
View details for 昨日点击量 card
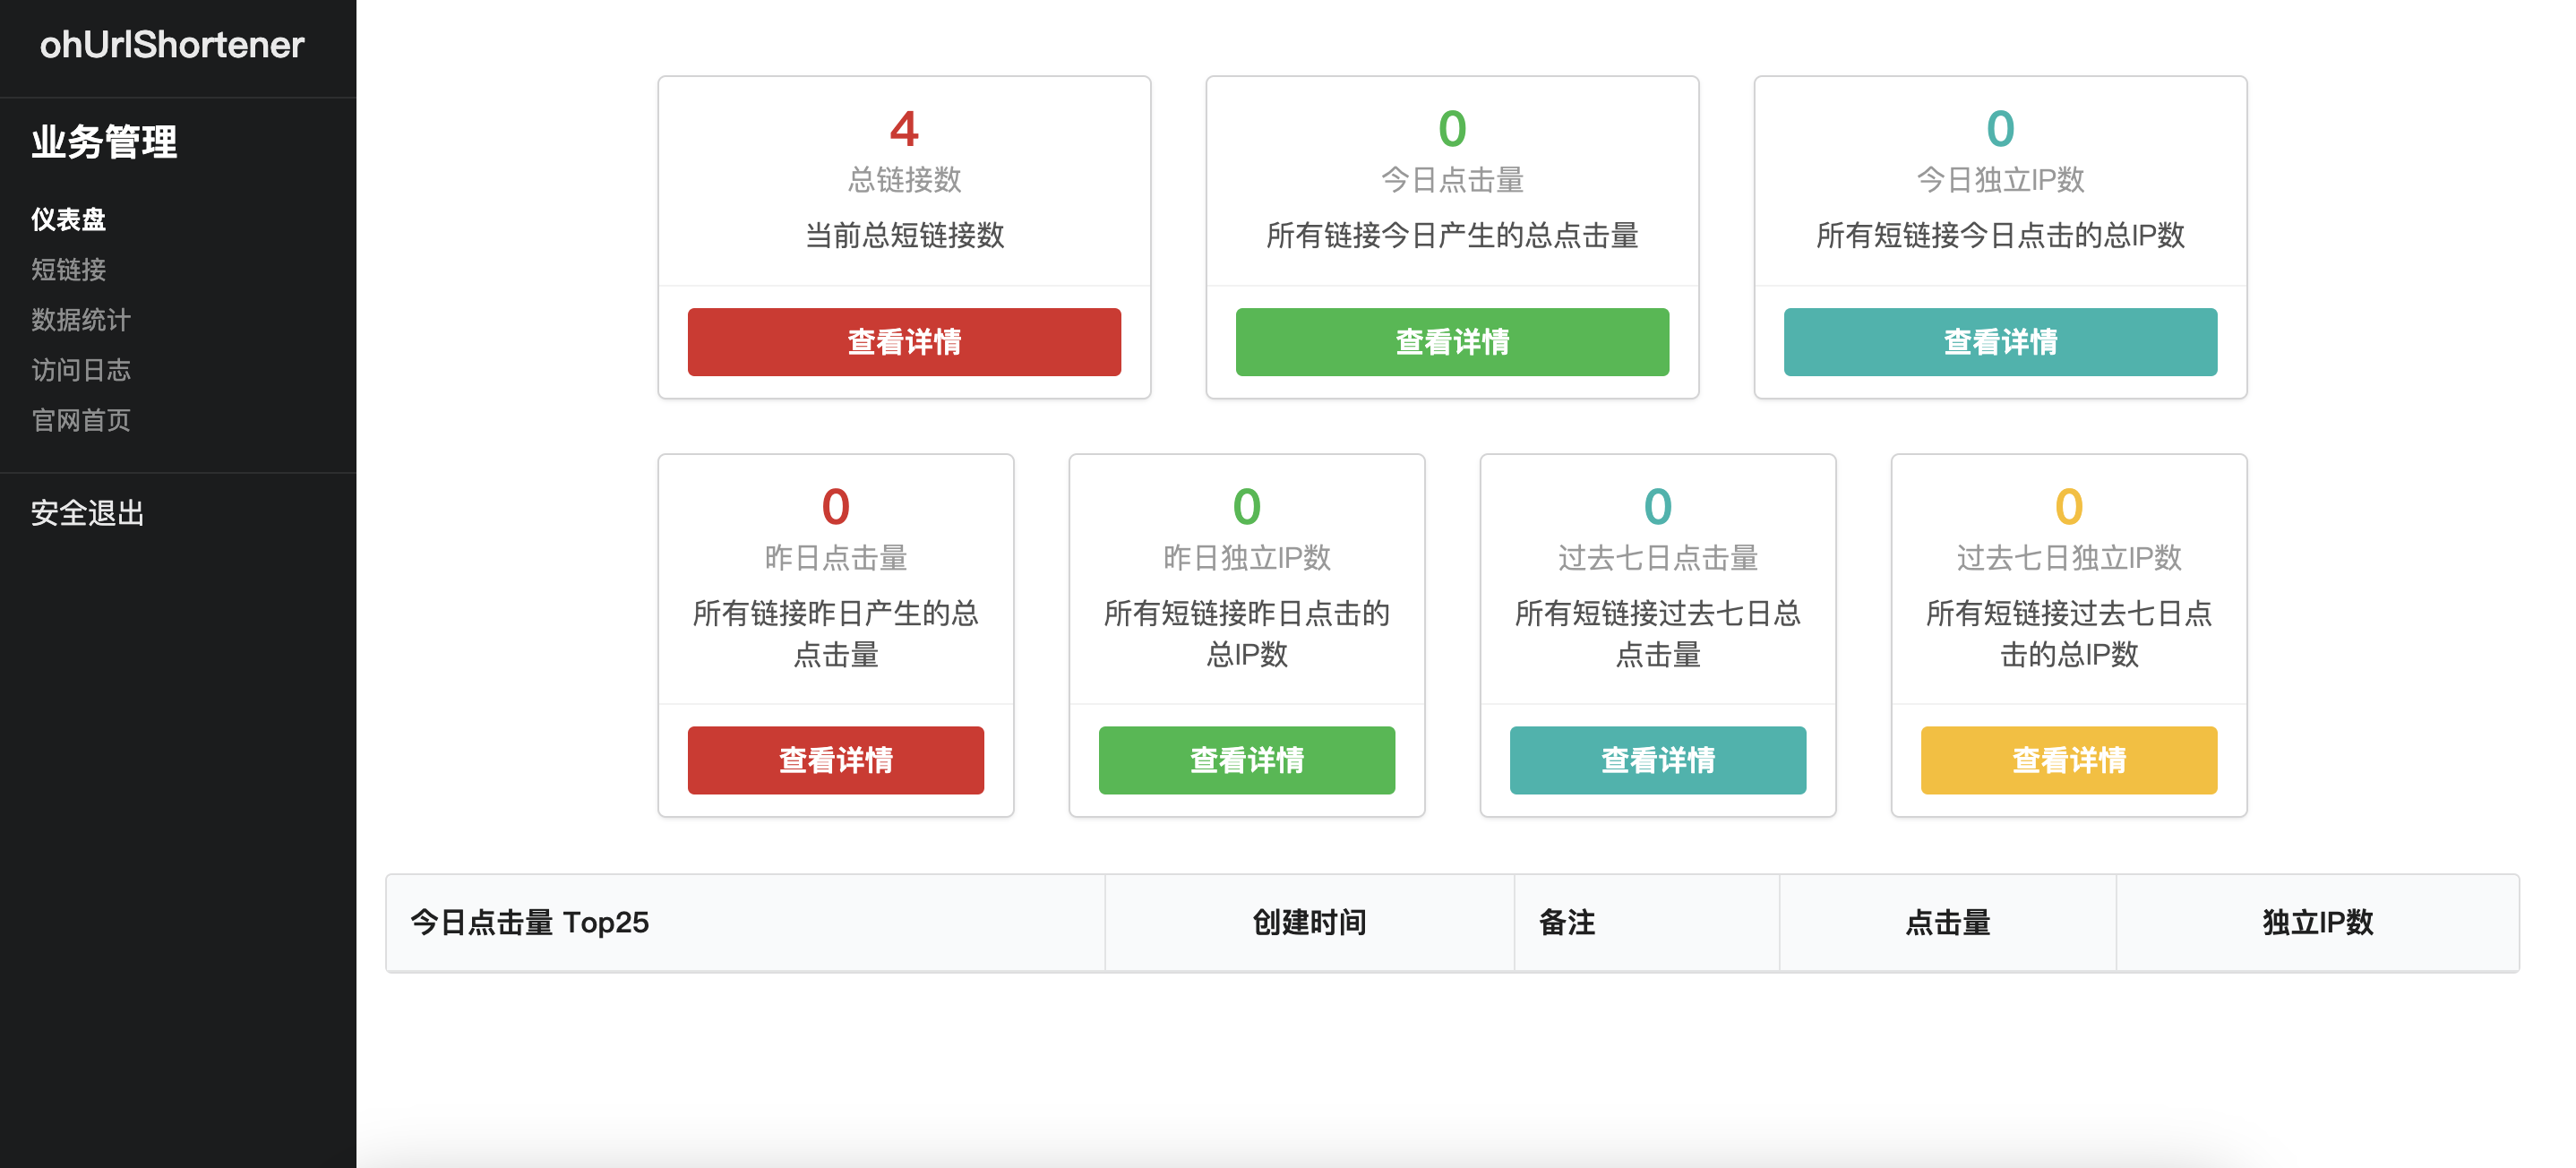[835, 760]
